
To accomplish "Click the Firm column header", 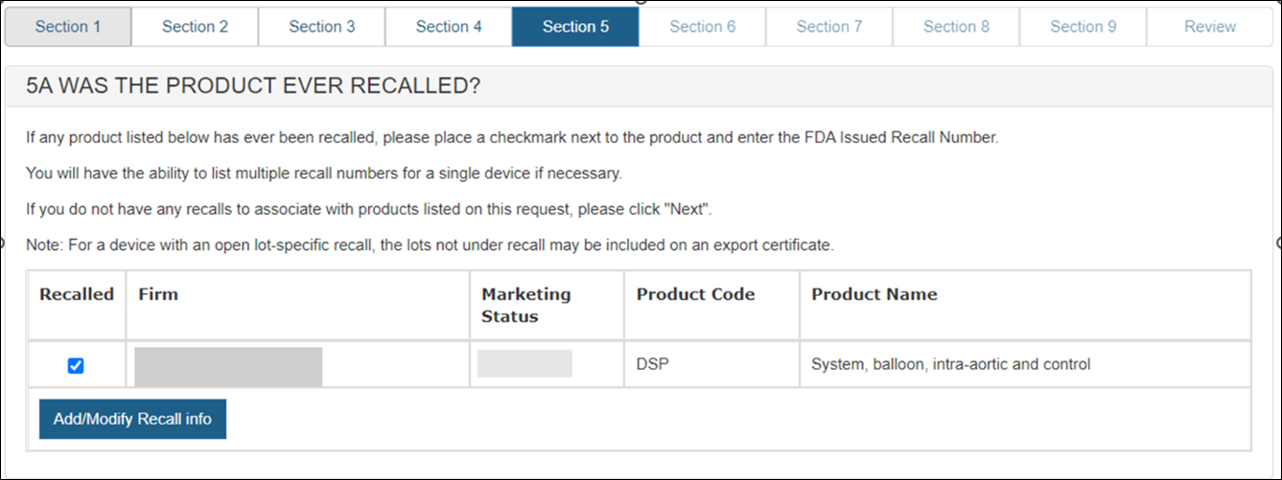I will click(x=159, y=294).
